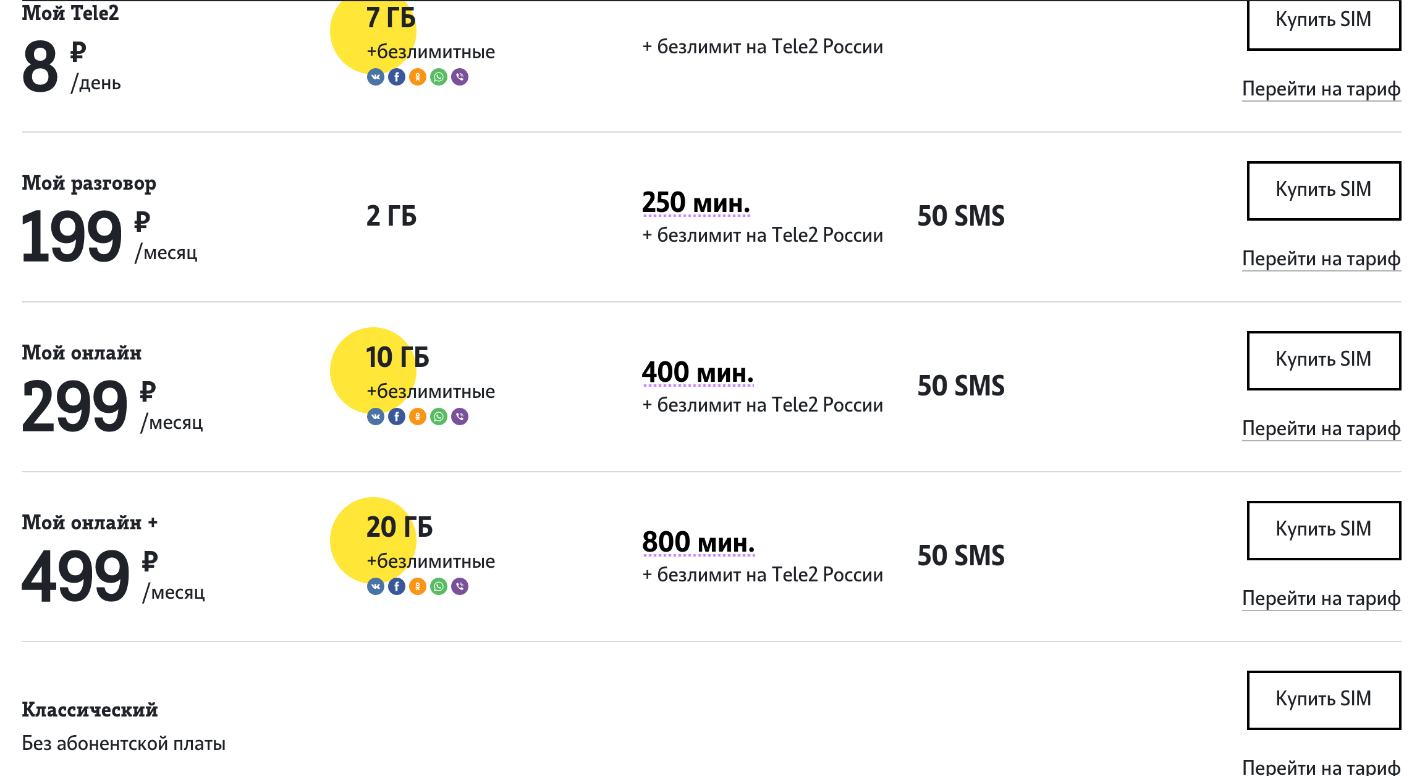Click Перейти на тариф for Мой Tele2

pos(1321,89)
